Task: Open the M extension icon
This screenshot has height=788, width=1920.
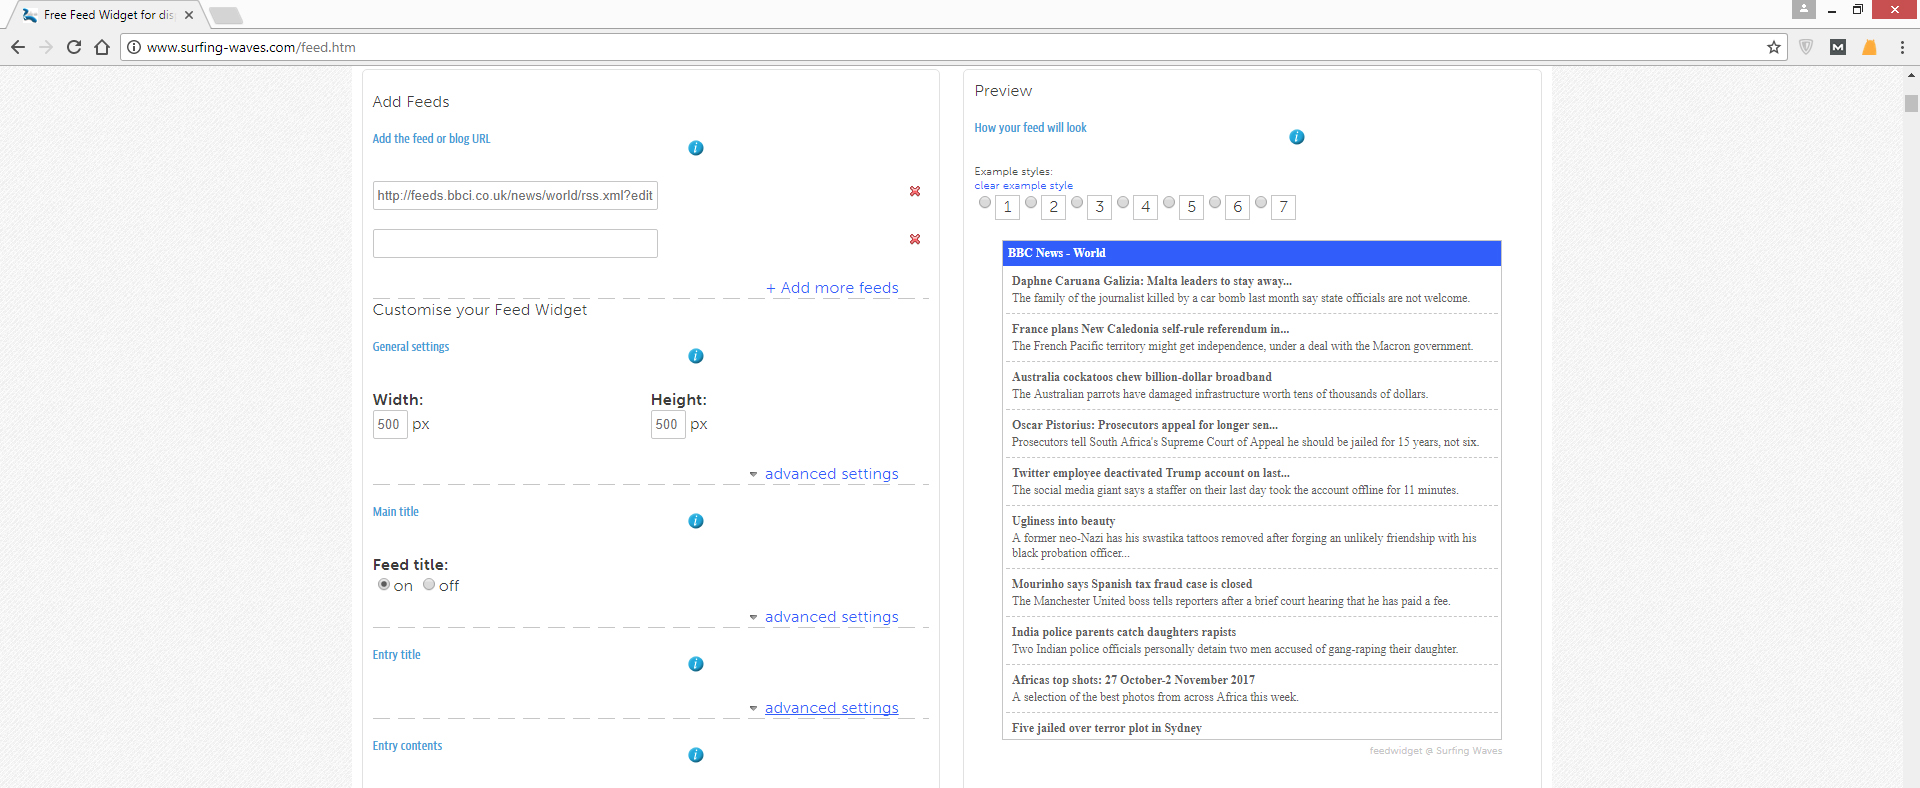Action: tap(1838, 47)
